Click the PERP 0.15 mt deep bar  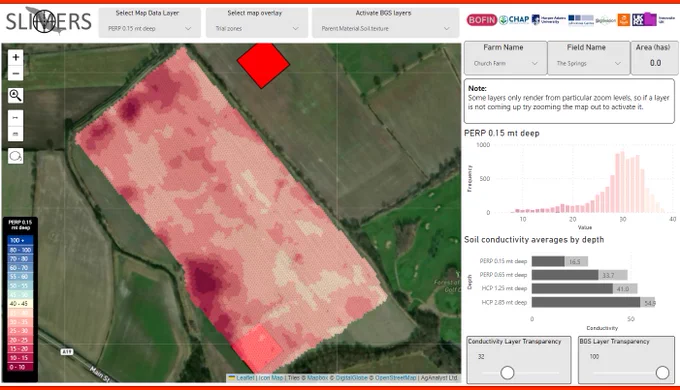point(559,261)
